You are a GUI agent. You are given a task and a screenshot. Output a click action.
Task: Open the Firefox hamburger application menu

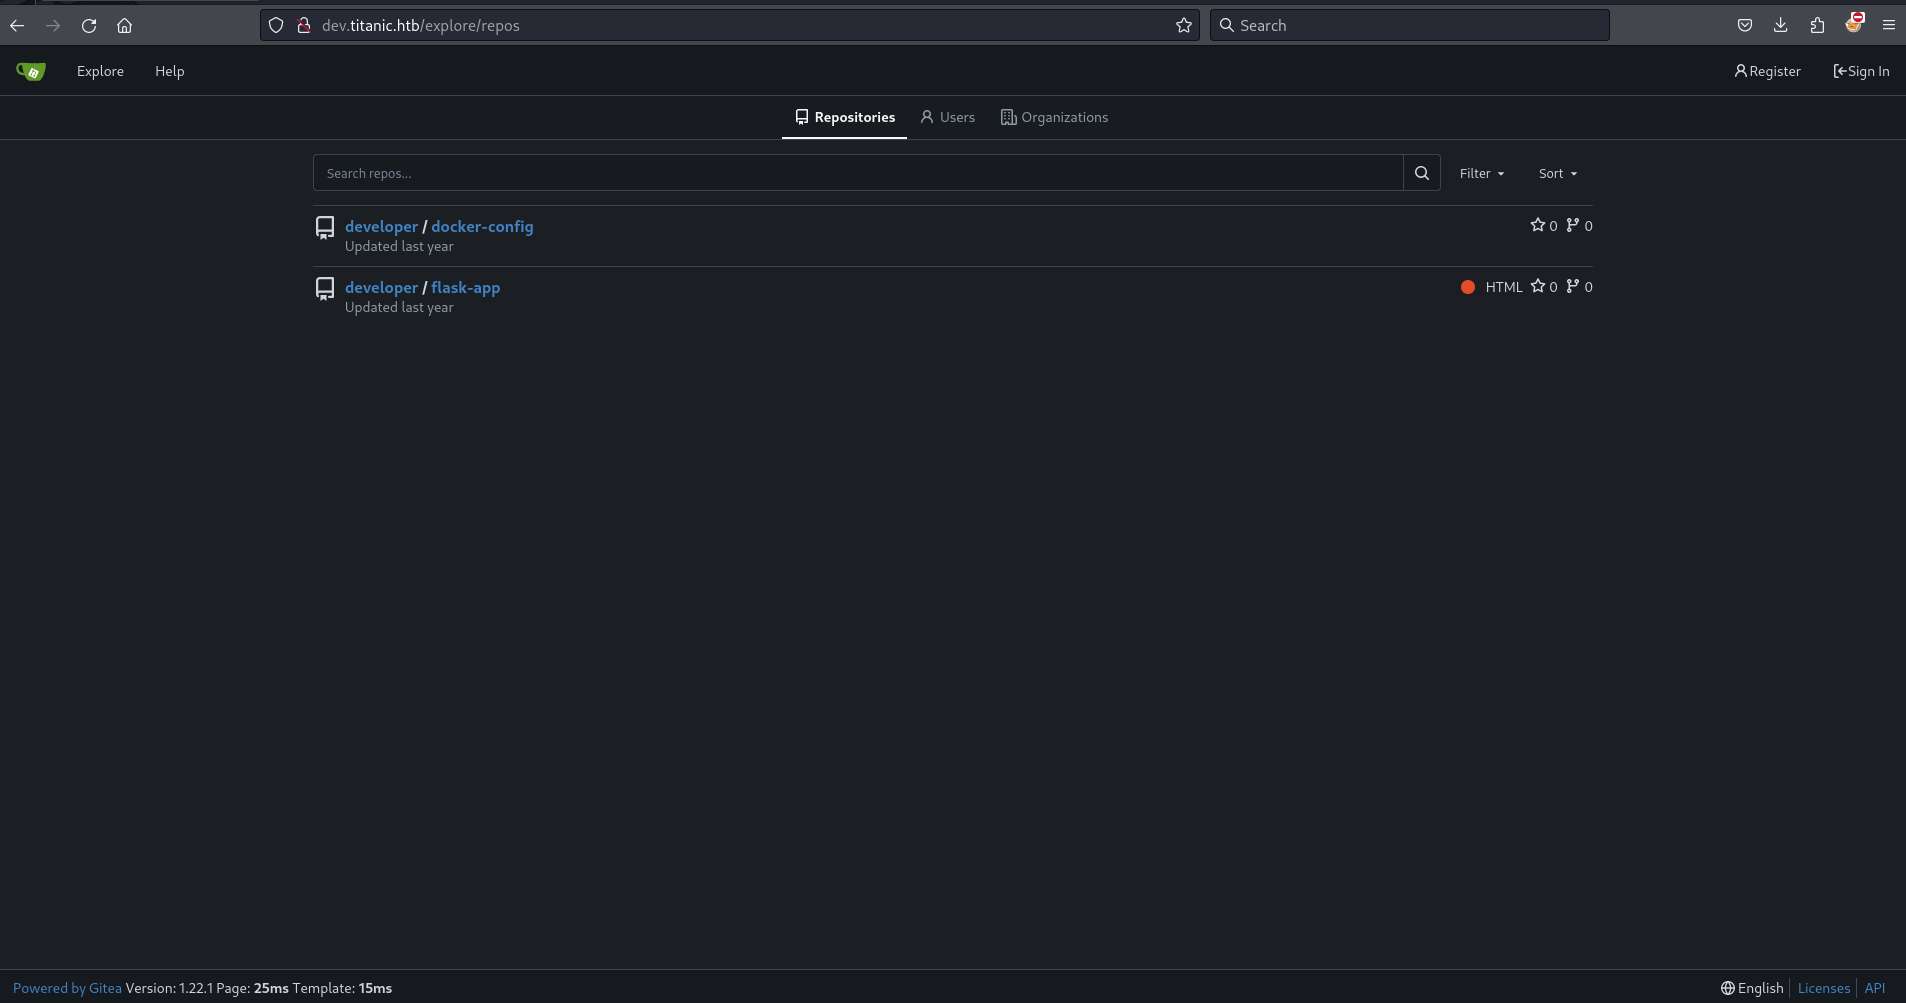[x=1888, y=26]
